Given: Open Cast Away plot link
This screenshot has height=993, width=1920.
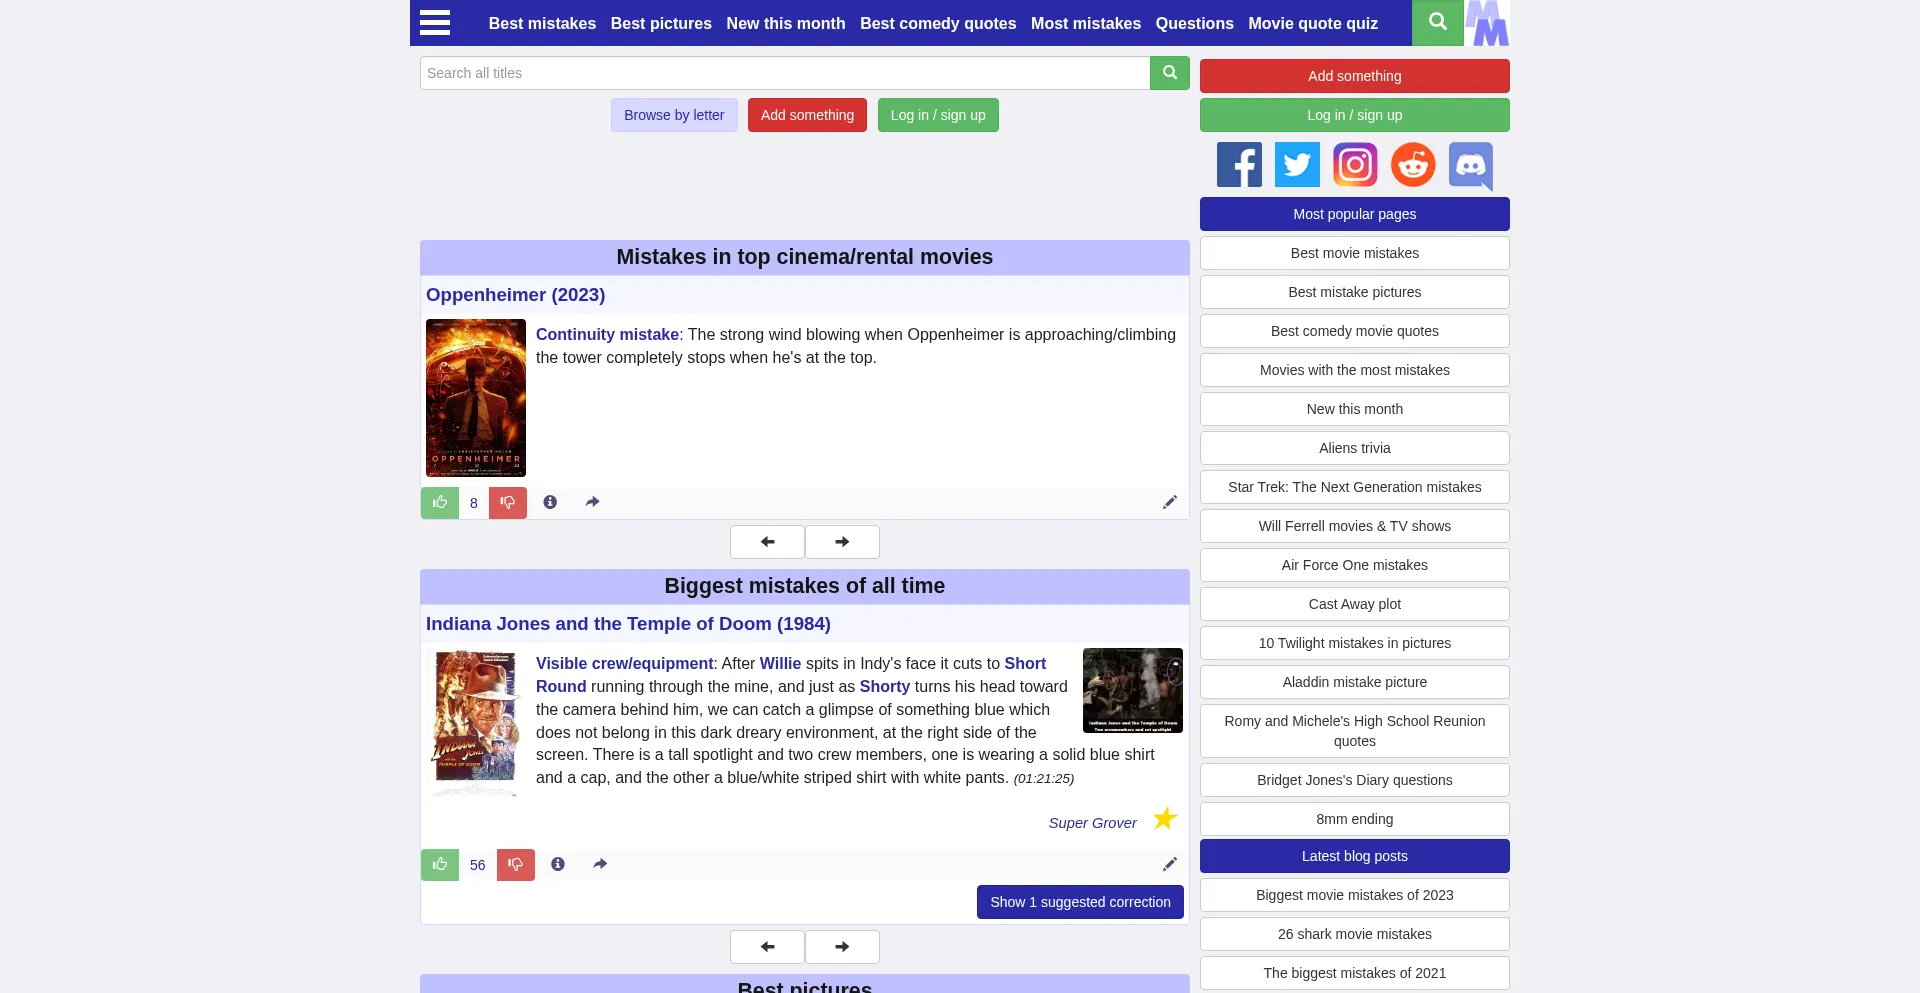Looking at the screenshot, I should tap(1355, 604).
